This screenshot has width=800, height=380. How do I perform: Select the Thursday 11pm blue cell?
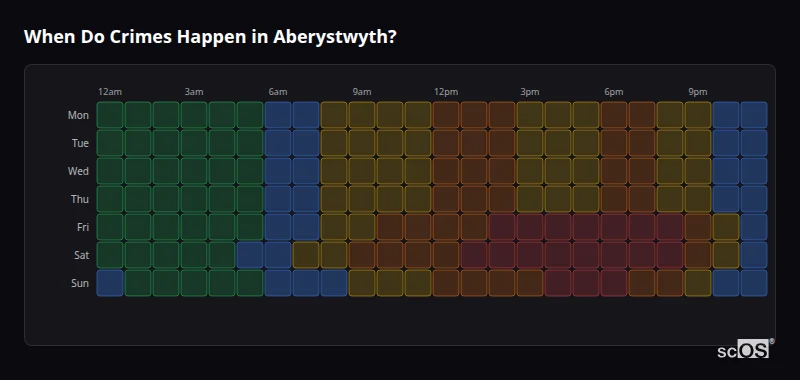pyautogui.click(x=754, y=199)
